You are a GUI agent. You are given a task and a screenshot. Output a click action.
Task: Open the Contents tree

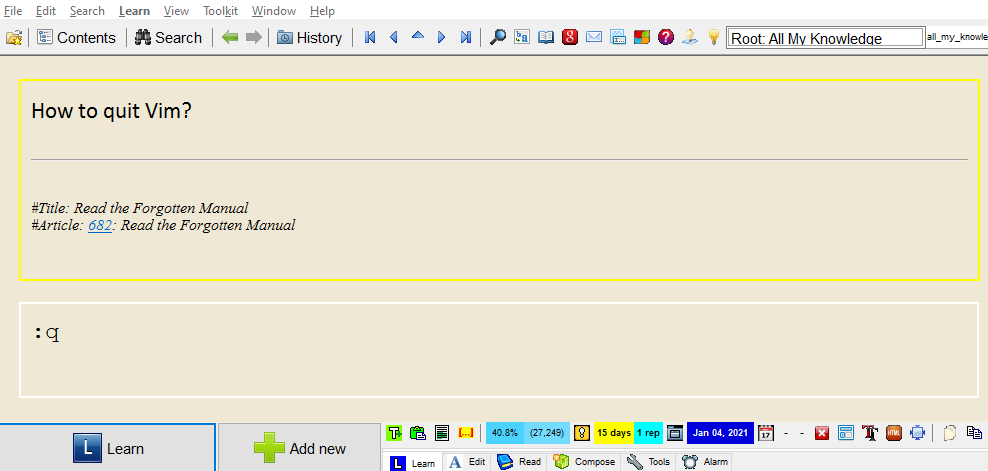click(x=76, y=38)
